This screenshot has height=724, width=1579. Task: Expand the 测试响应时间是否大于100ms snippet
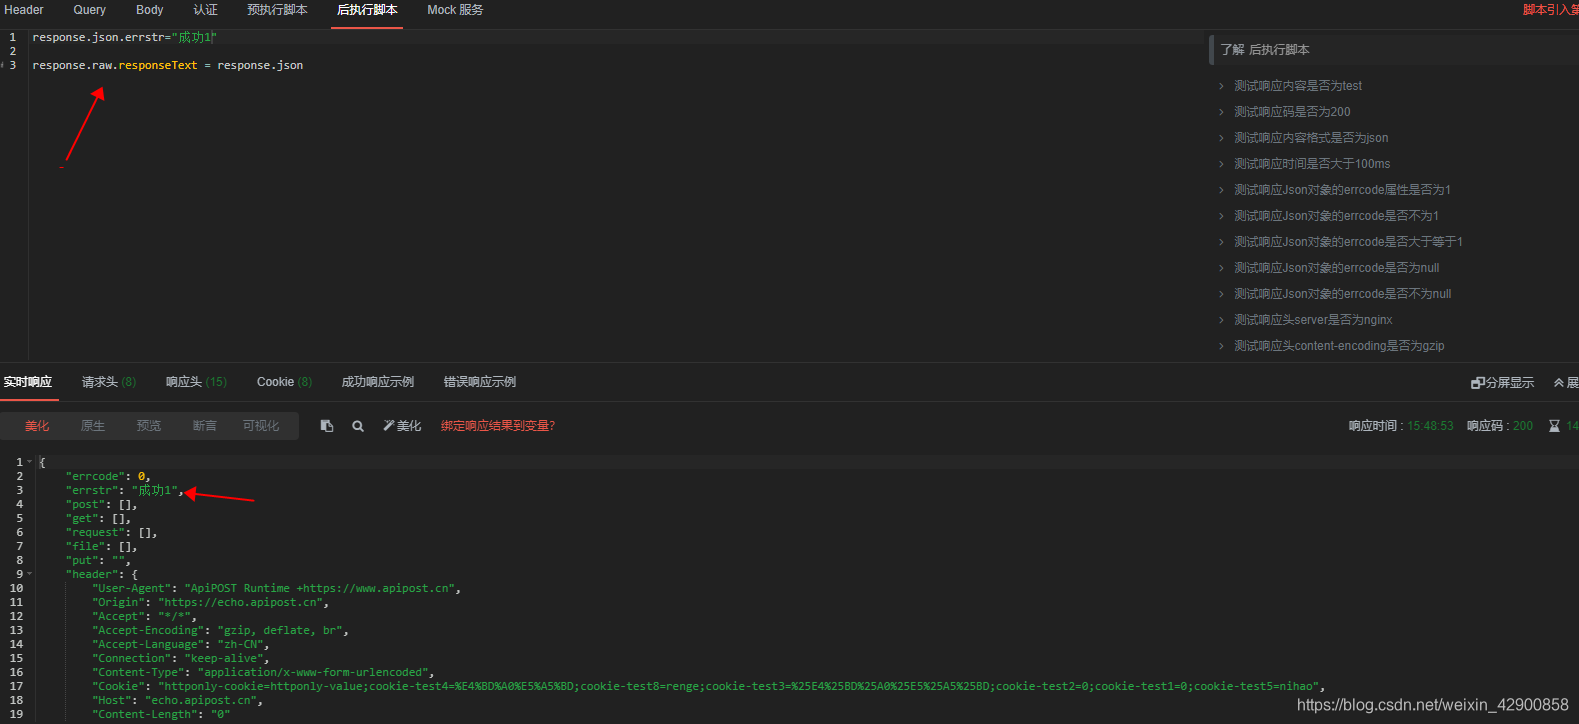(x=1312, y=164)
